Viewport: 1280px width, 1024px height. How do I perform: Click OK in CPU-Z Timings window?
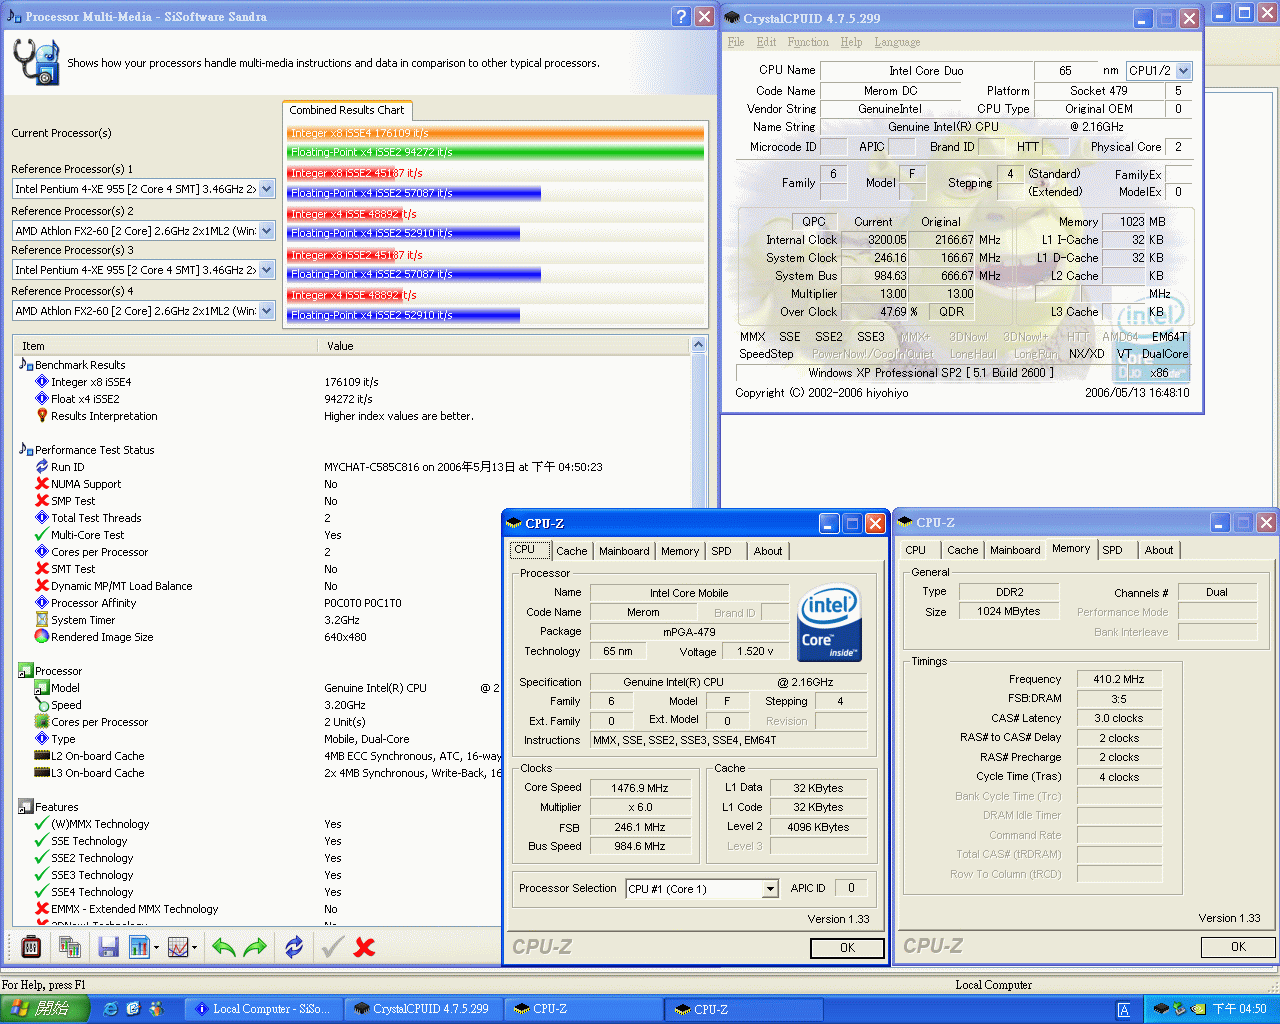coord(1238,947)
